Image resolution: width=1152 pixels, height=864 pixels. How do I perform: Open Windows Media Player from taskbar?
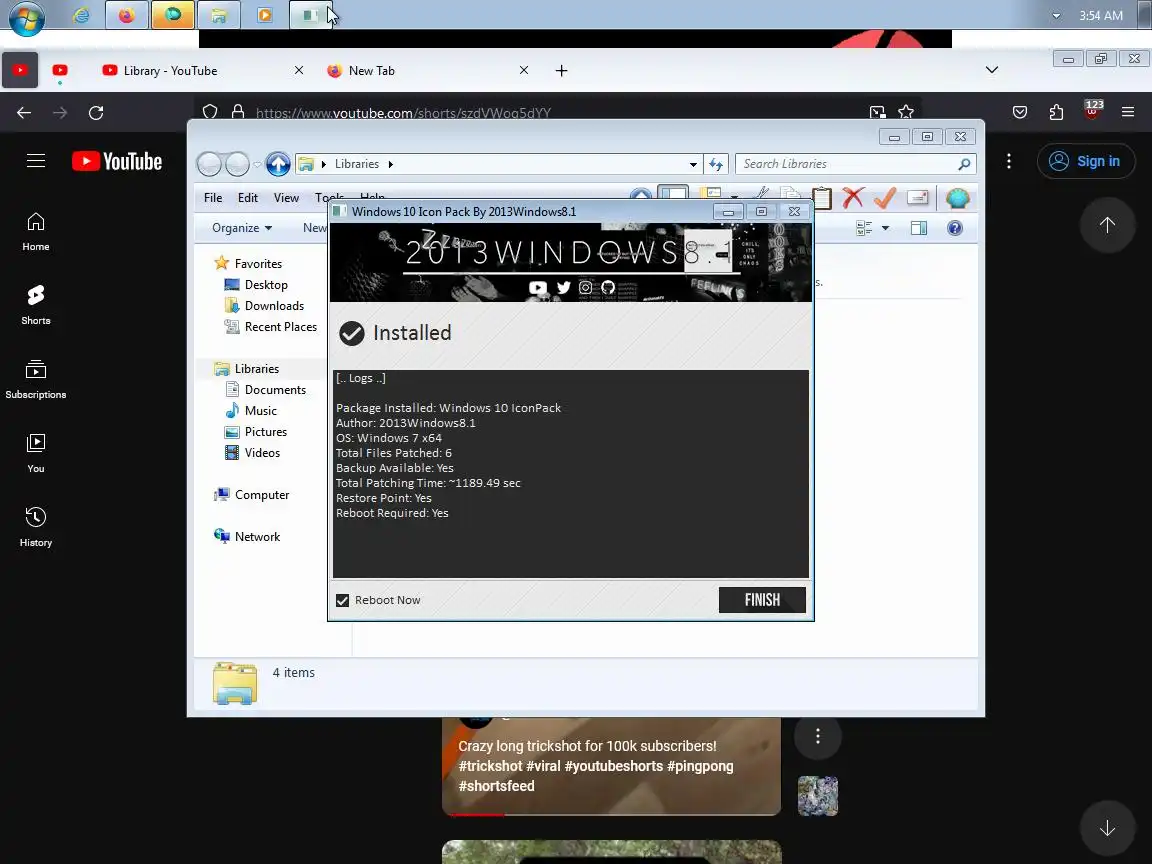click(x=264, y=15)
